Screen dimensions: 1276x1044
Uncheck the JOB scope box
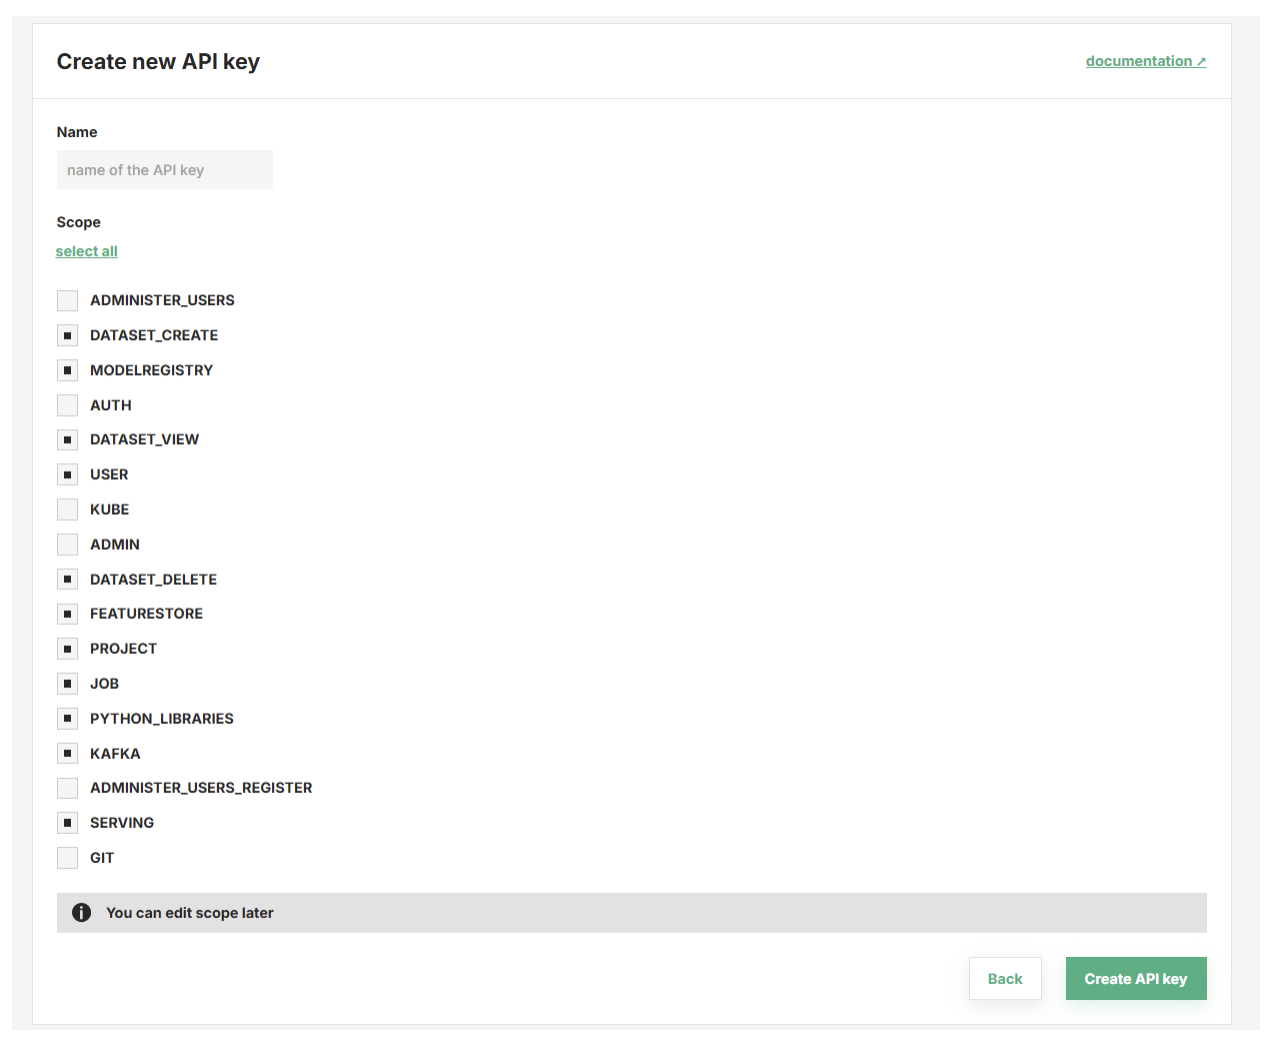68,684
